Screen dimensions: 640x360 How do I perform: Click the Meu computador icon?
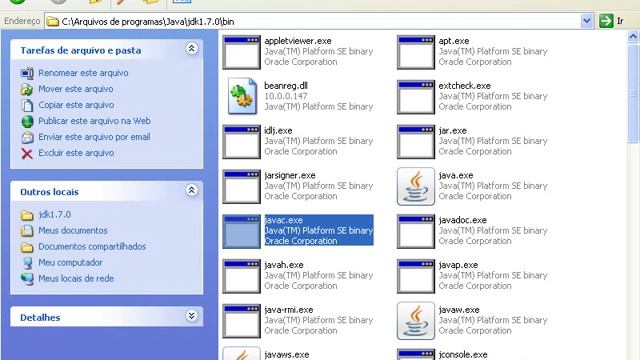tap(27, 263)
